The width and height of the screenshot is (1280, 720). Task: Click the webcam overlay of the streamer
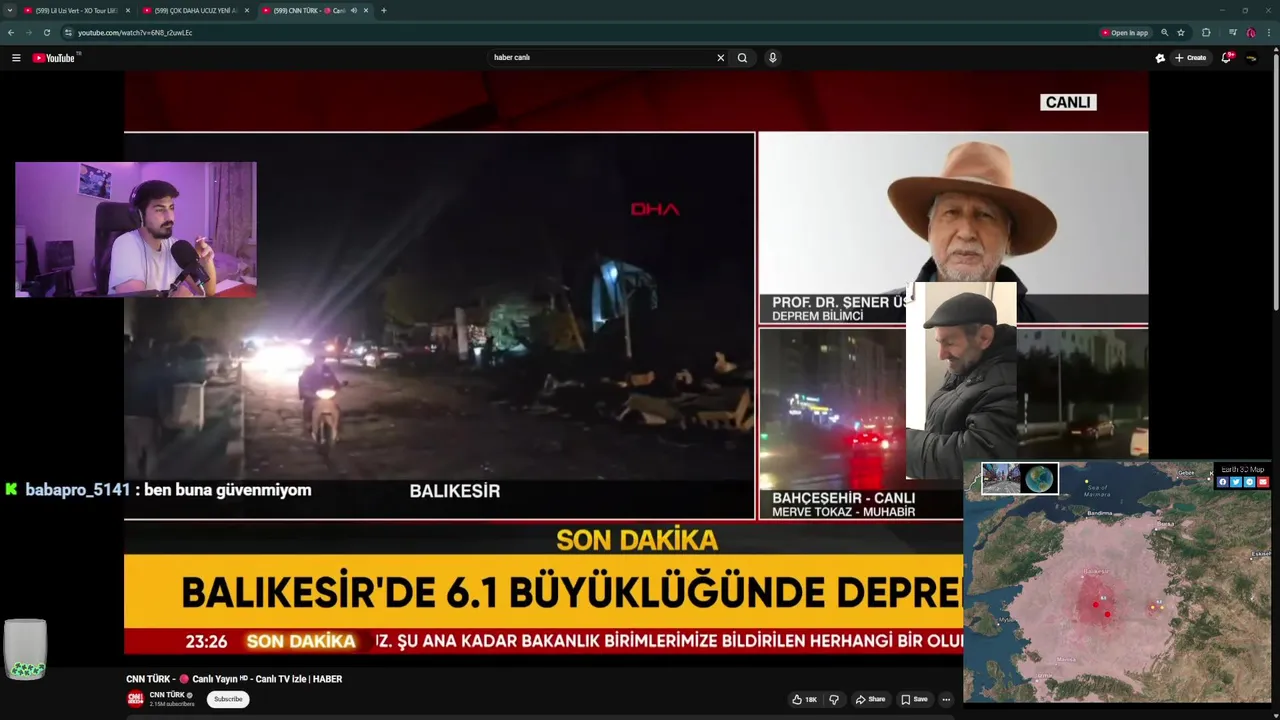pos(136,230)
